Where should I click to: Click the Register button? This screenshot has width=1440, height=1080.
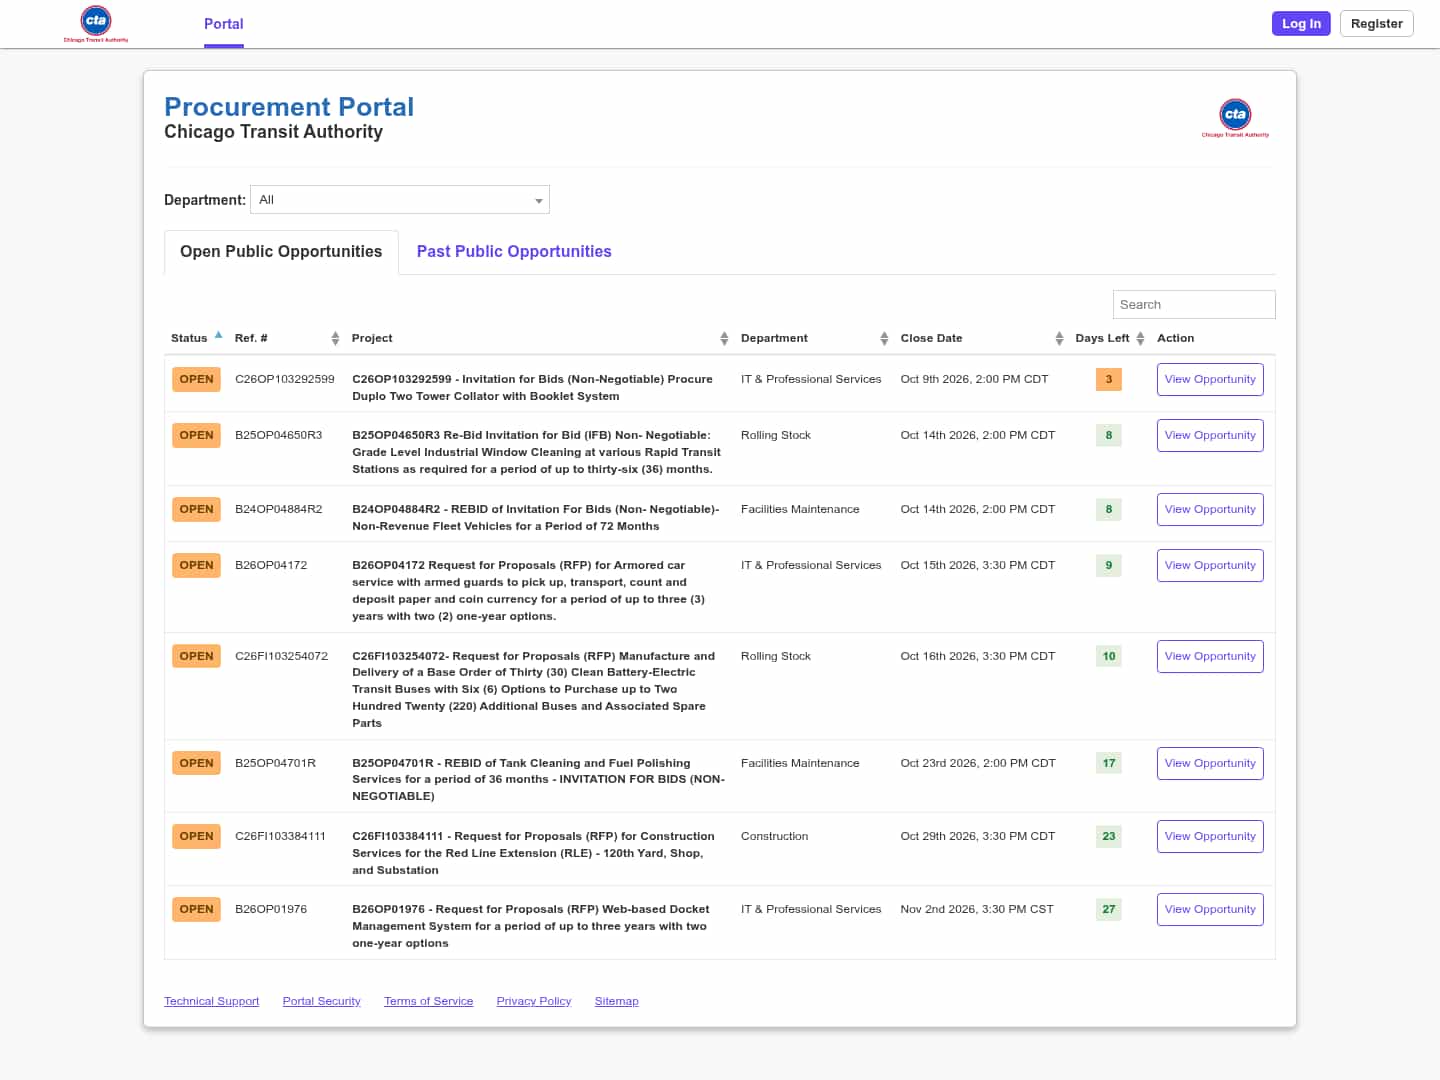pos(1376,24)
